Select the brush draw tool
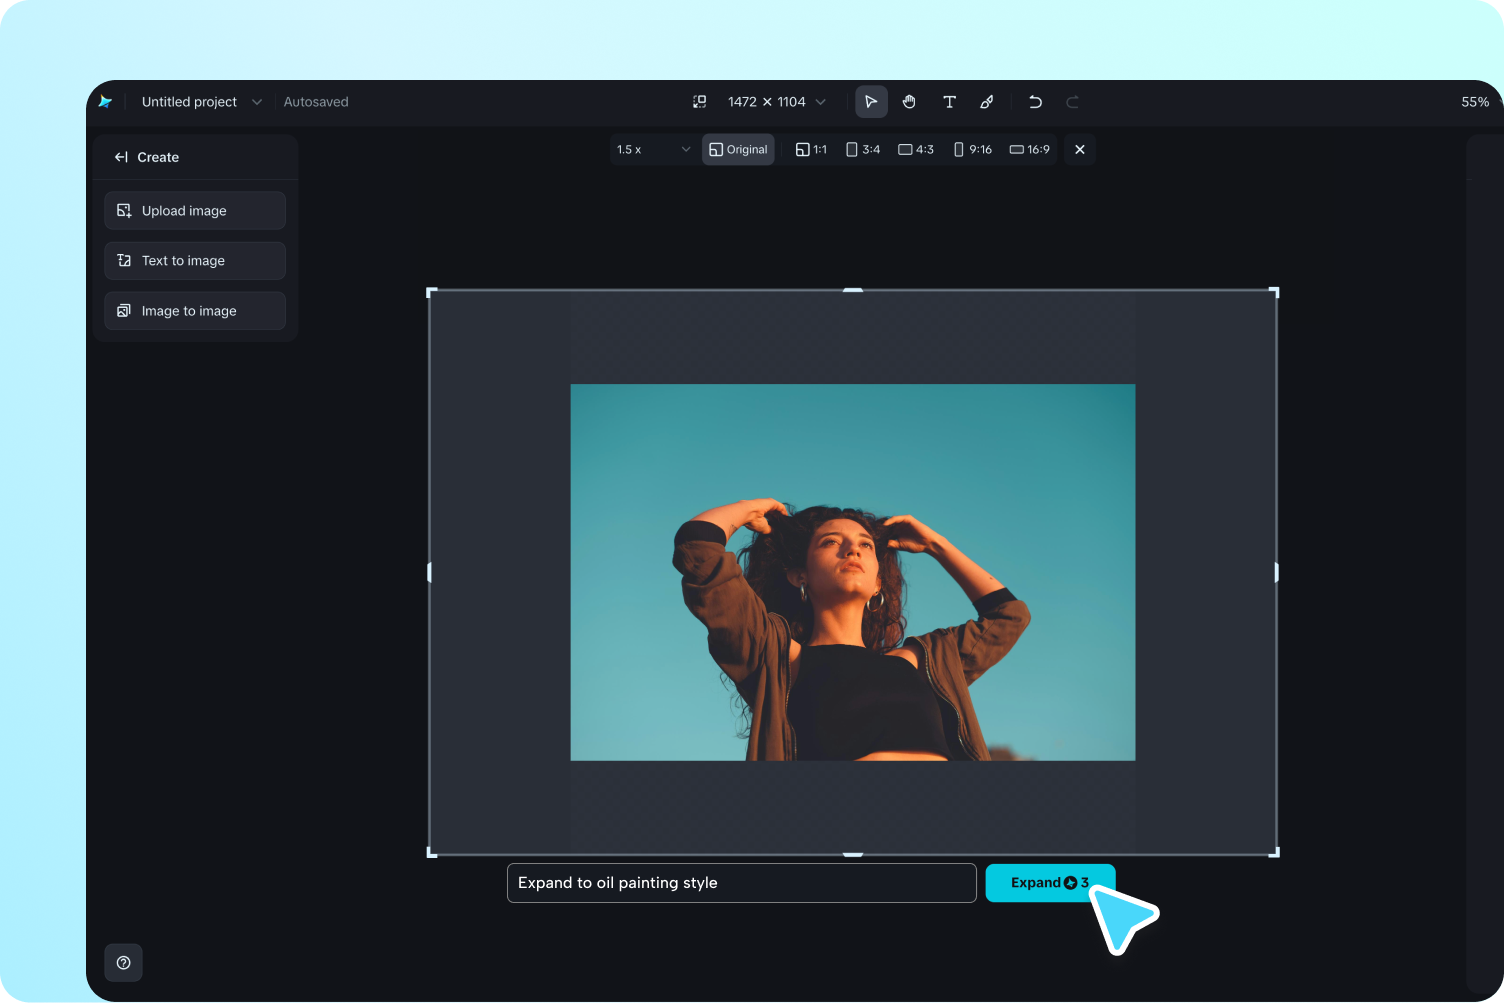 [x=987, y=102]
